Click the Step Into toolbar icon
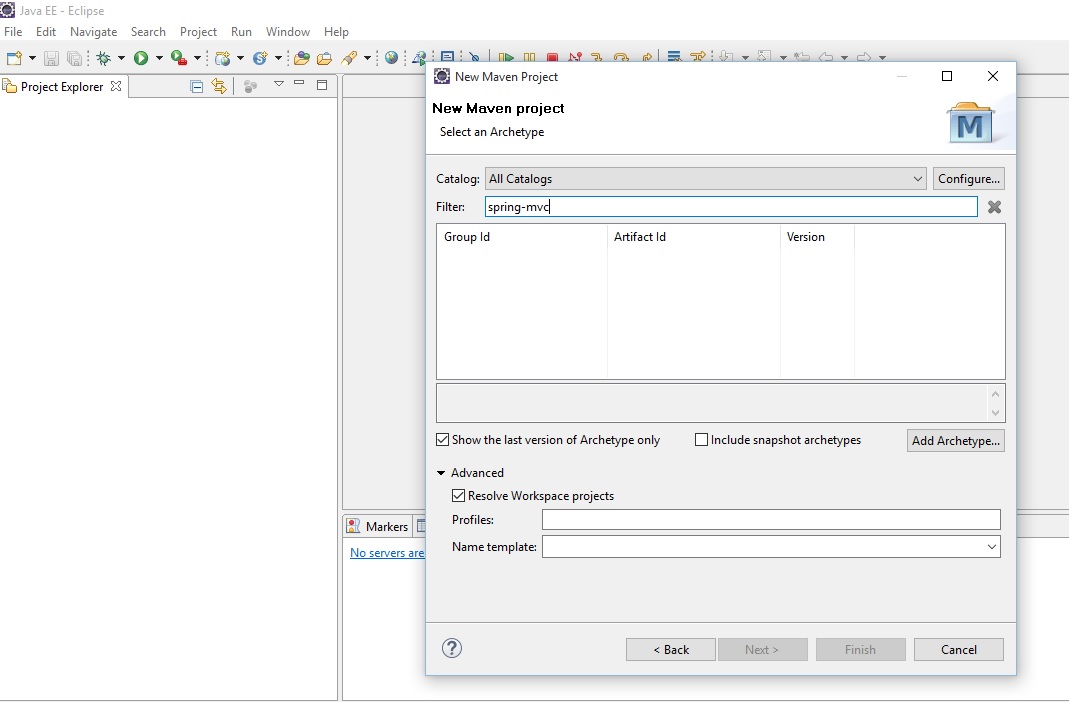 pos(597,57)
